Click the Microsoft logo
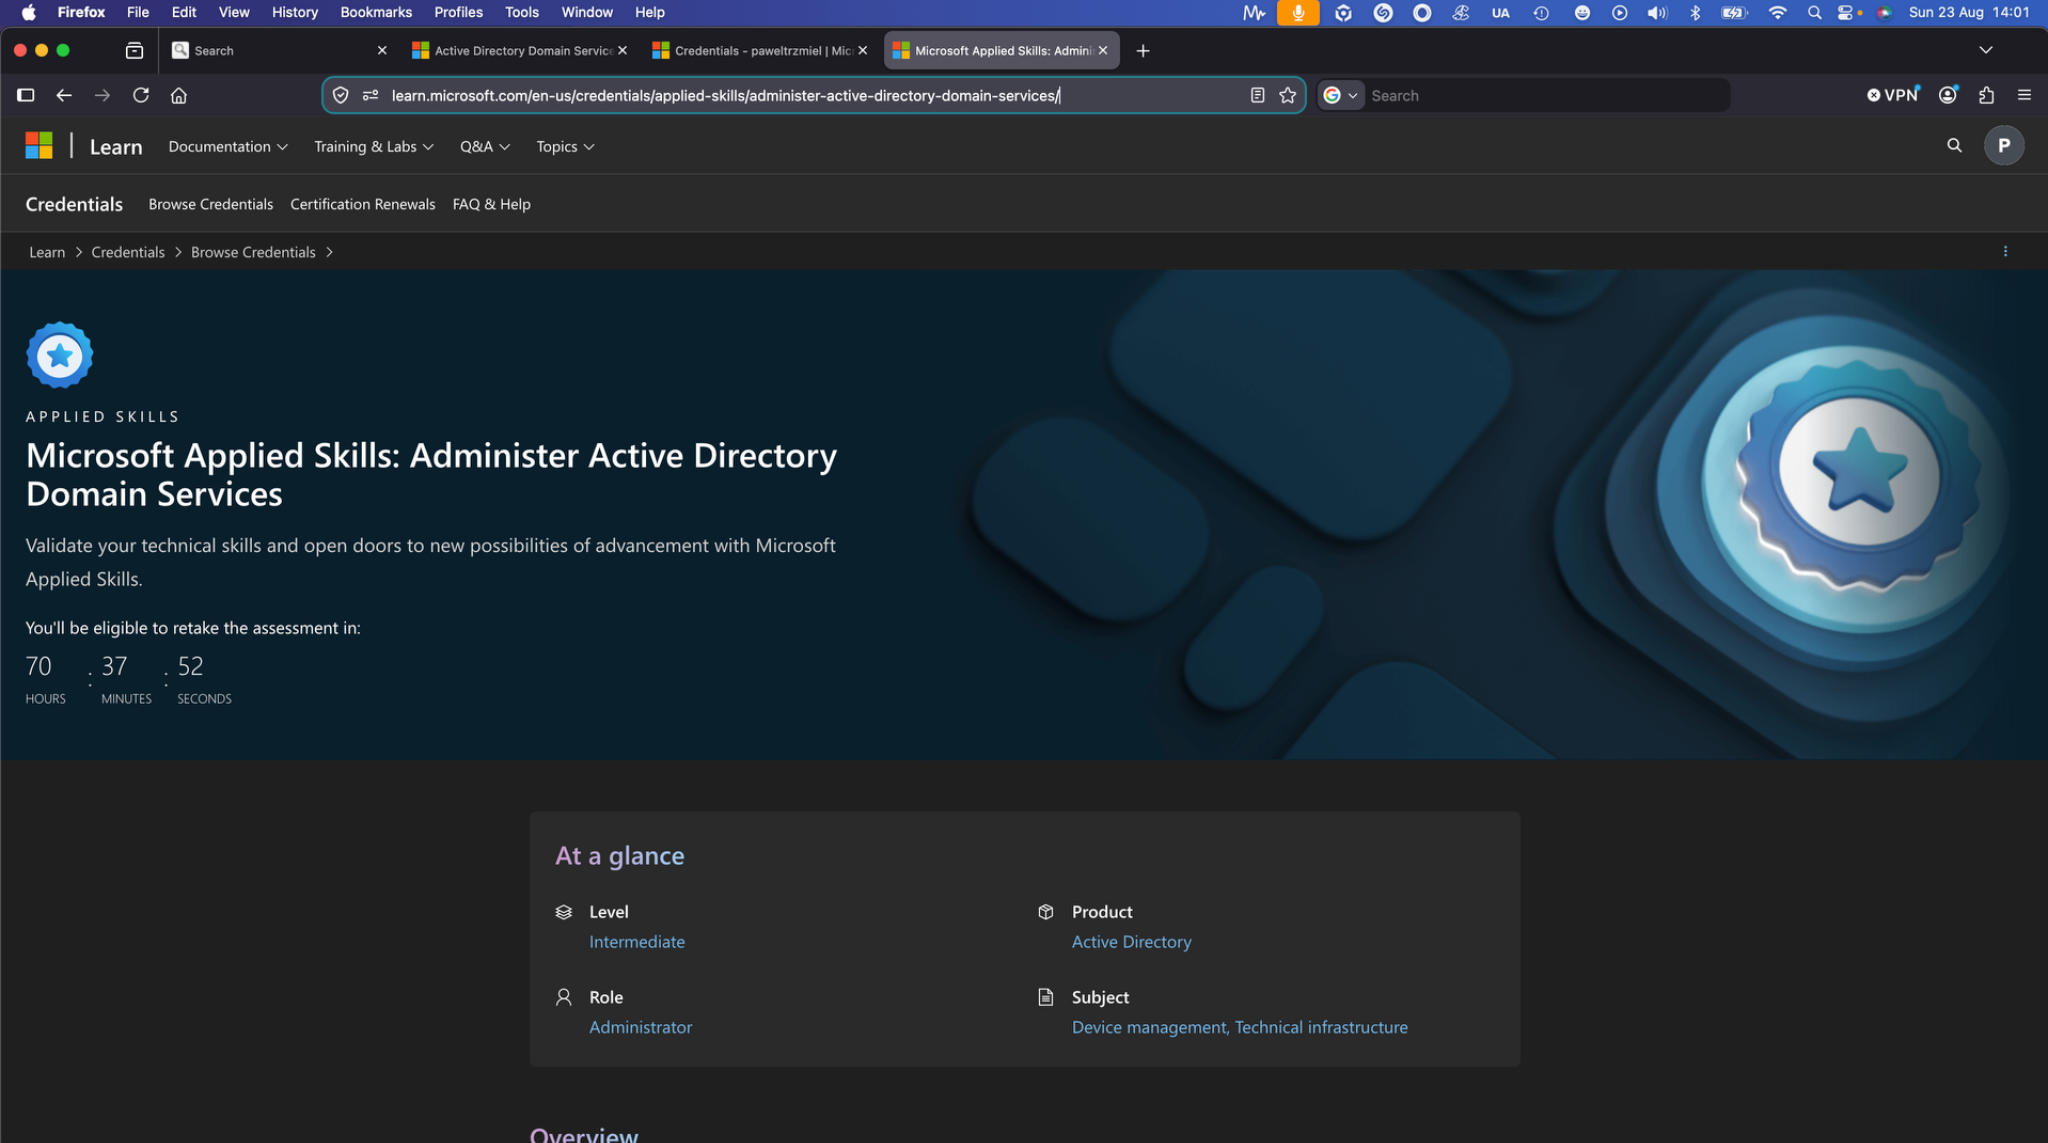 point(39,146)
